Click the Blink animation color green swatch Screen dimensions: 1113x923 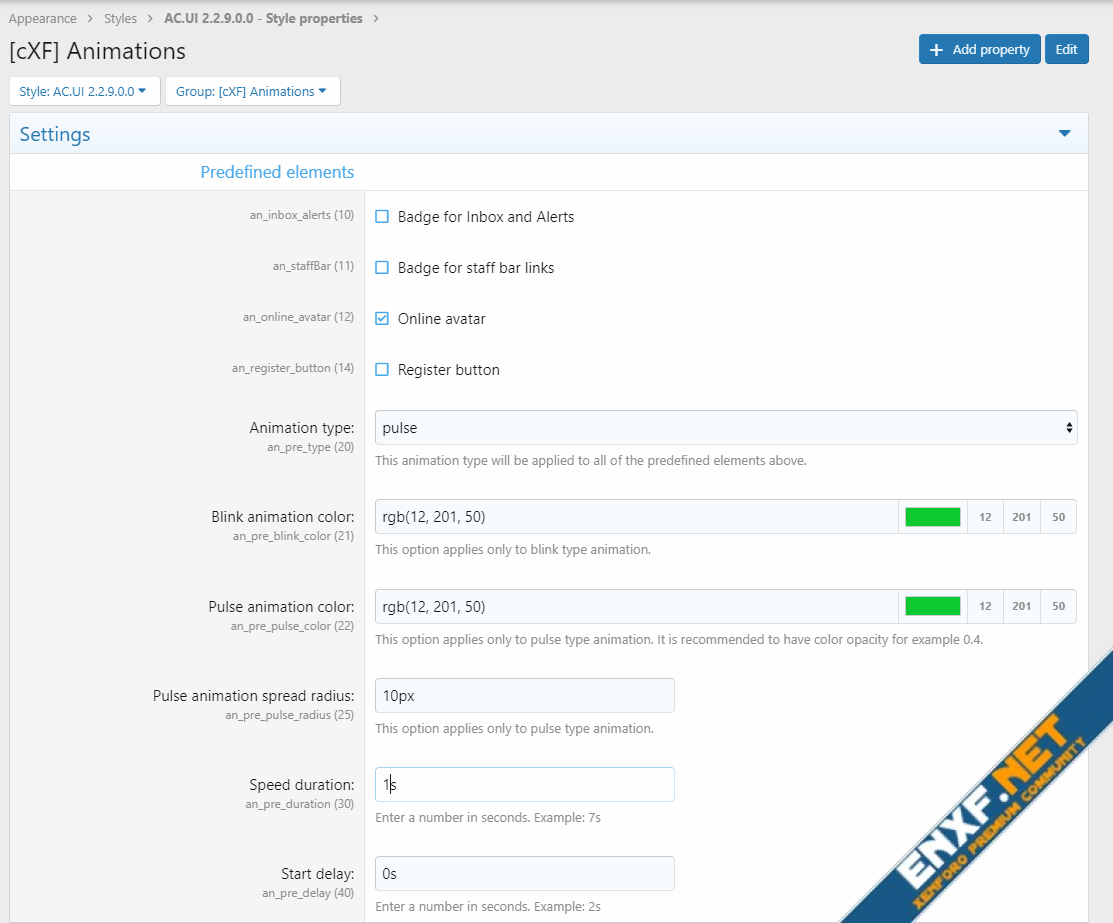932,517
